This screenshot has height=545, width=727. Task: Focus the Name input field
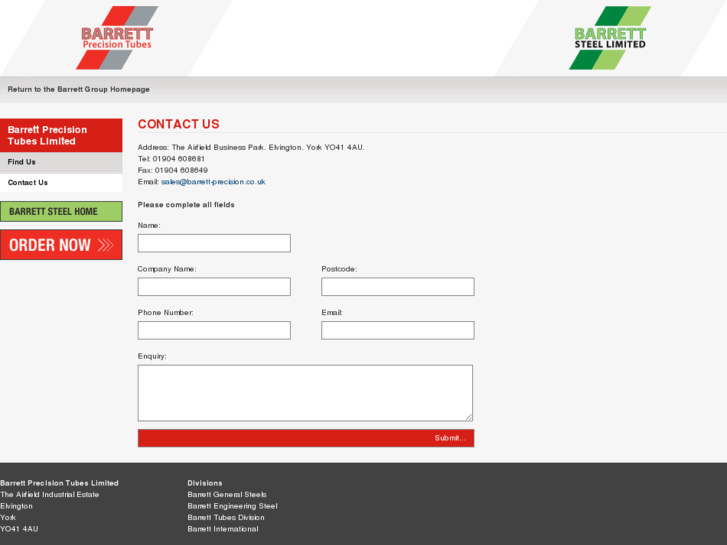214,244
